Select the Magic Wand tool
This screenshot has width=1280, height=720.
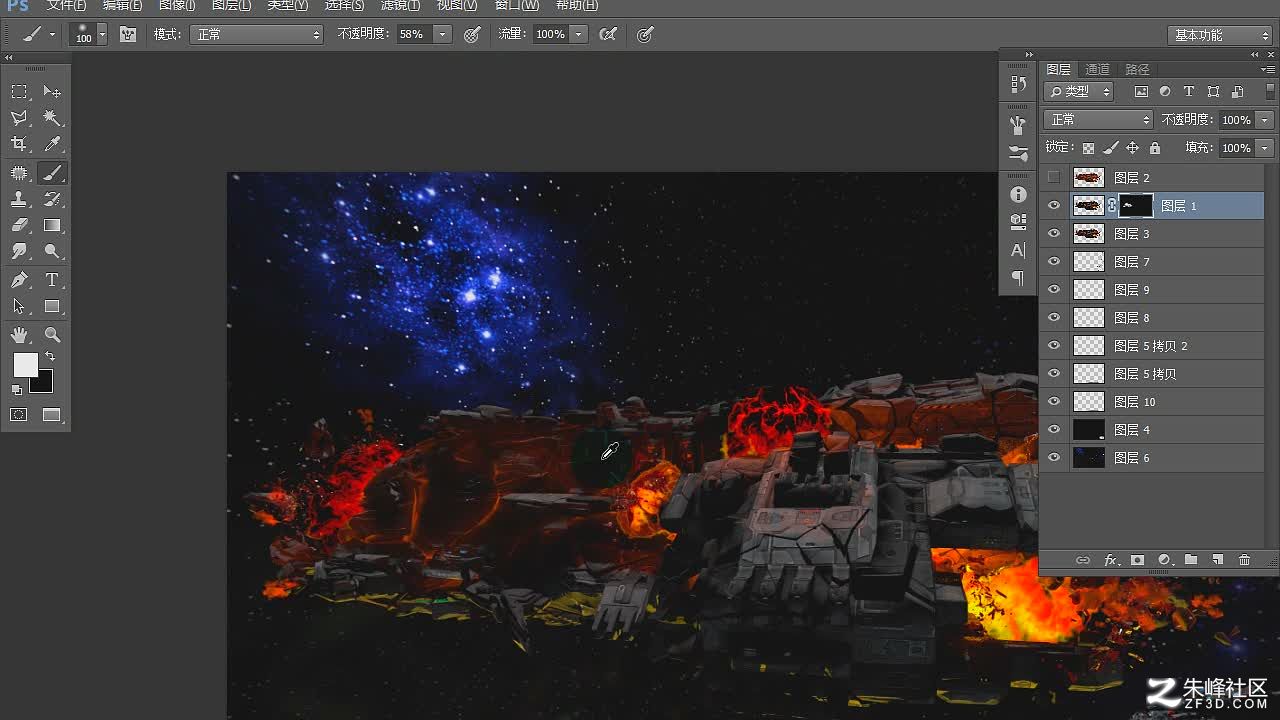[x=52, y=118]
